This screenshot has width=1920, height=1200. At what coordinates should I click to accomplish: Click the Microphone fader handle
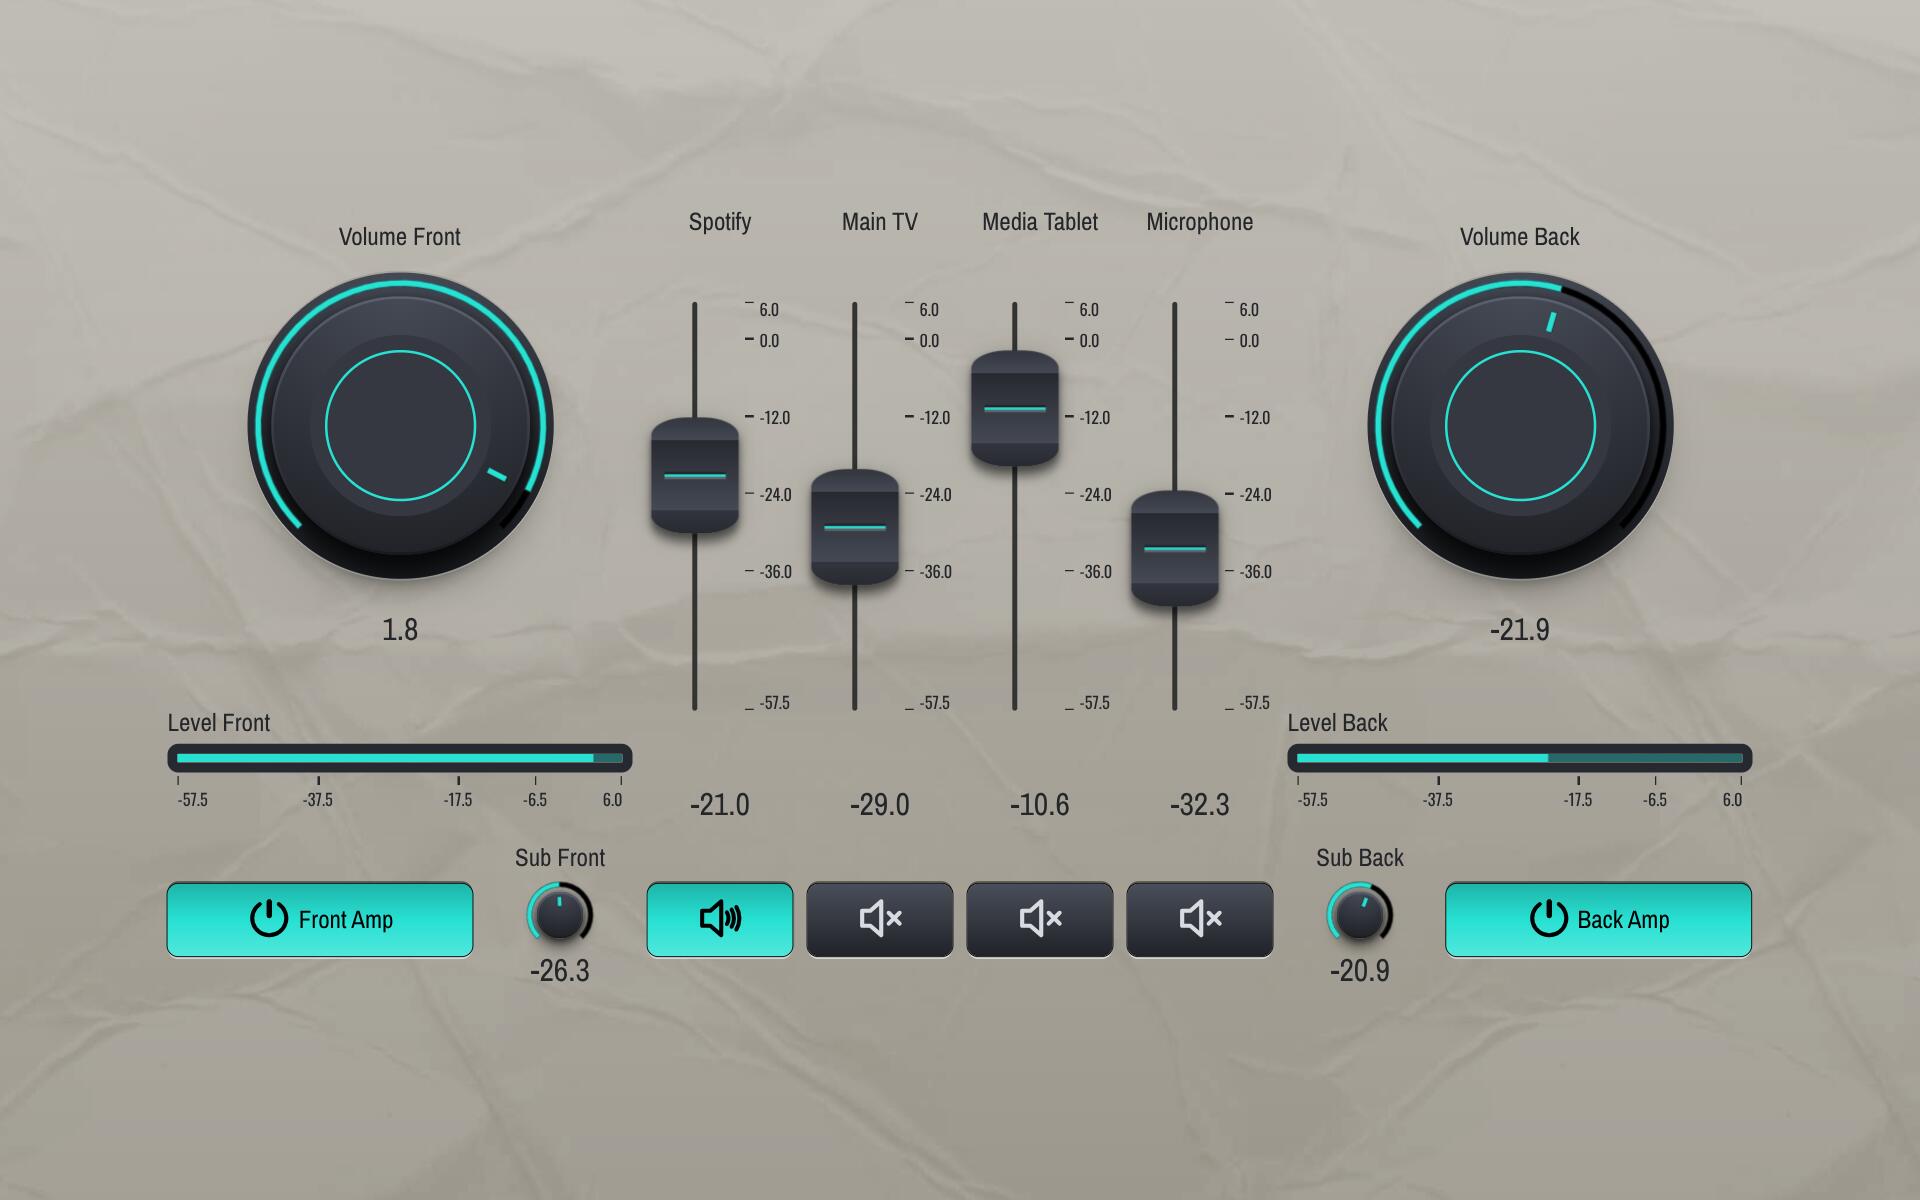pyautogui.click(x=1174, y=549)
